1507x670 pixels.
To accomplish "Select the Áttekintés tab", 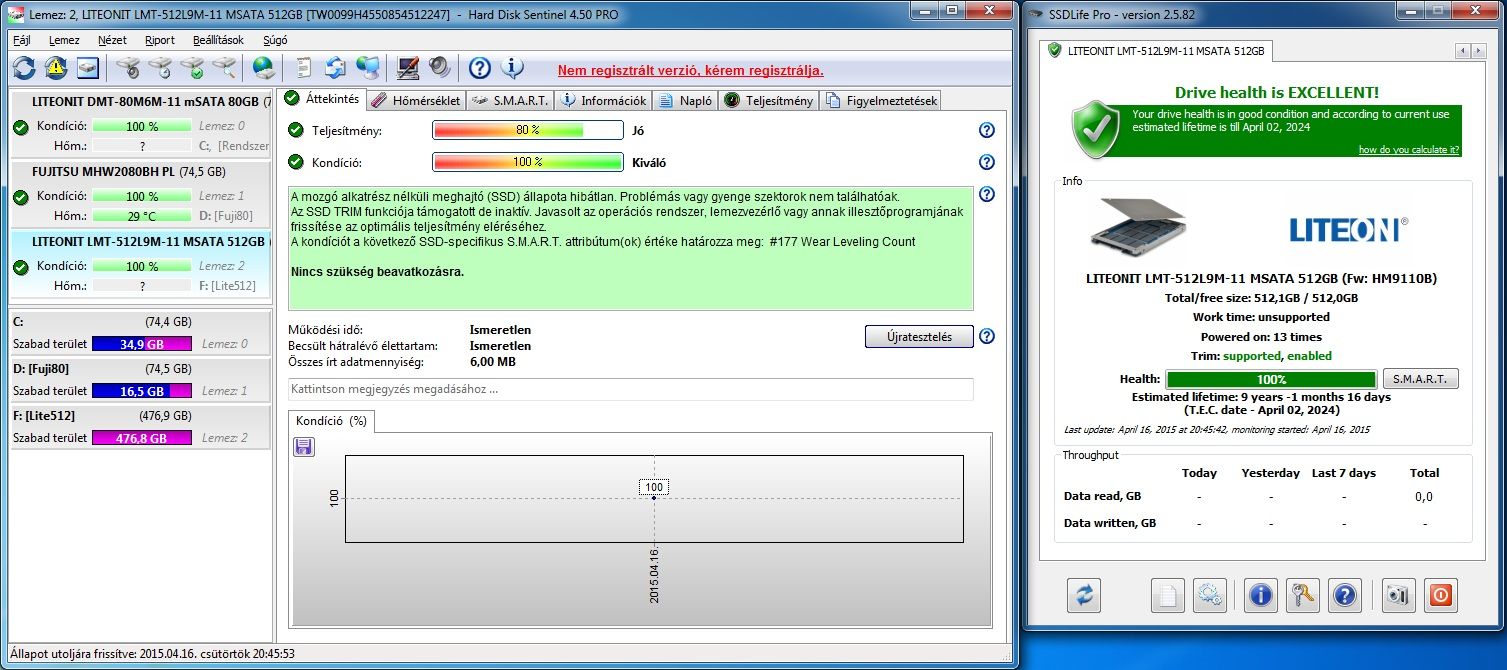I will click(x=321, y=99).
